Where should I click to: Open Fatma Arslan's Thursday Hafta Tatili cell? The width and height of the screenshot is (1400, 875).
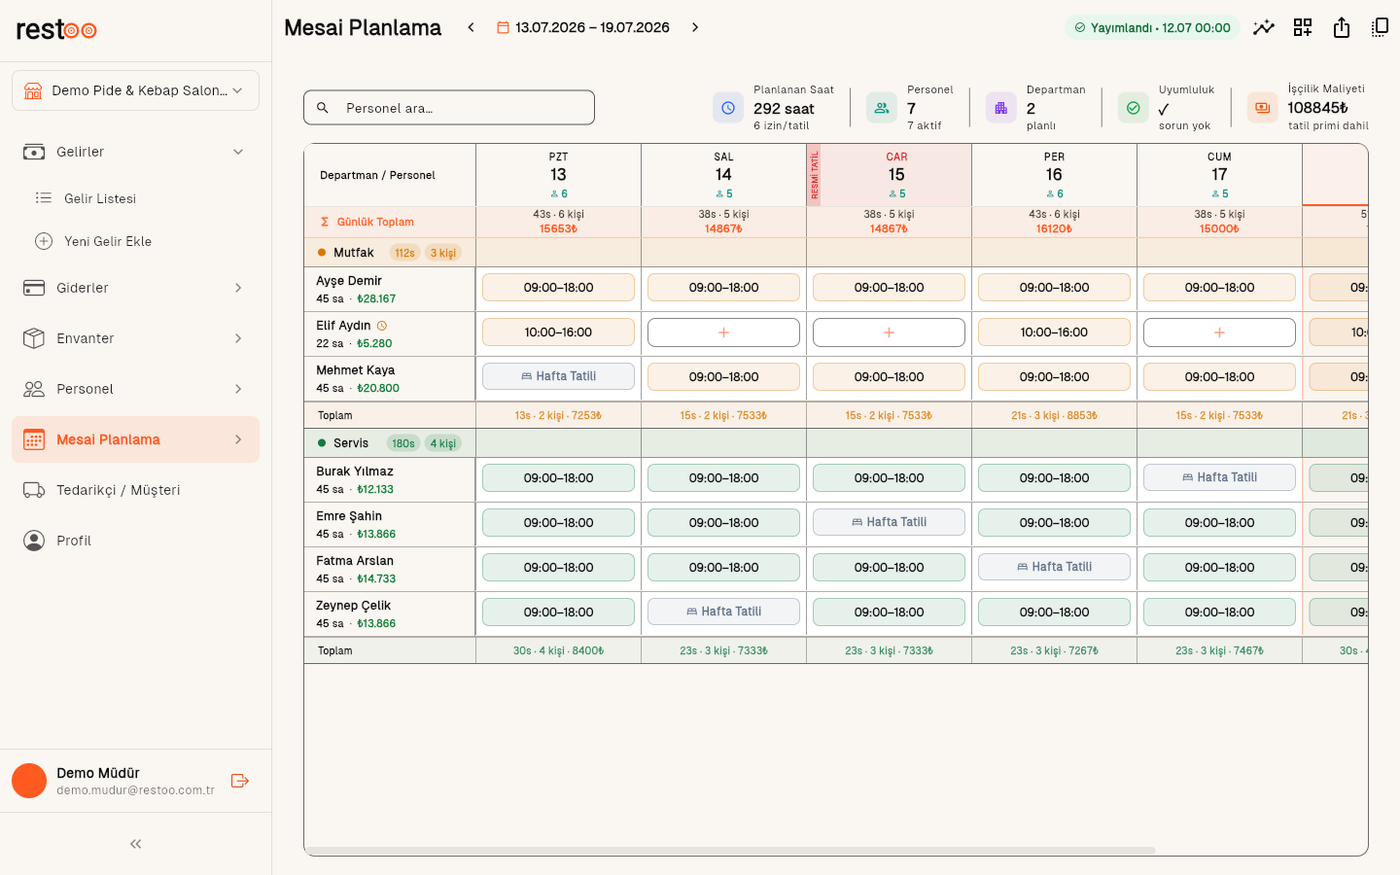[x=1054, y=567]
